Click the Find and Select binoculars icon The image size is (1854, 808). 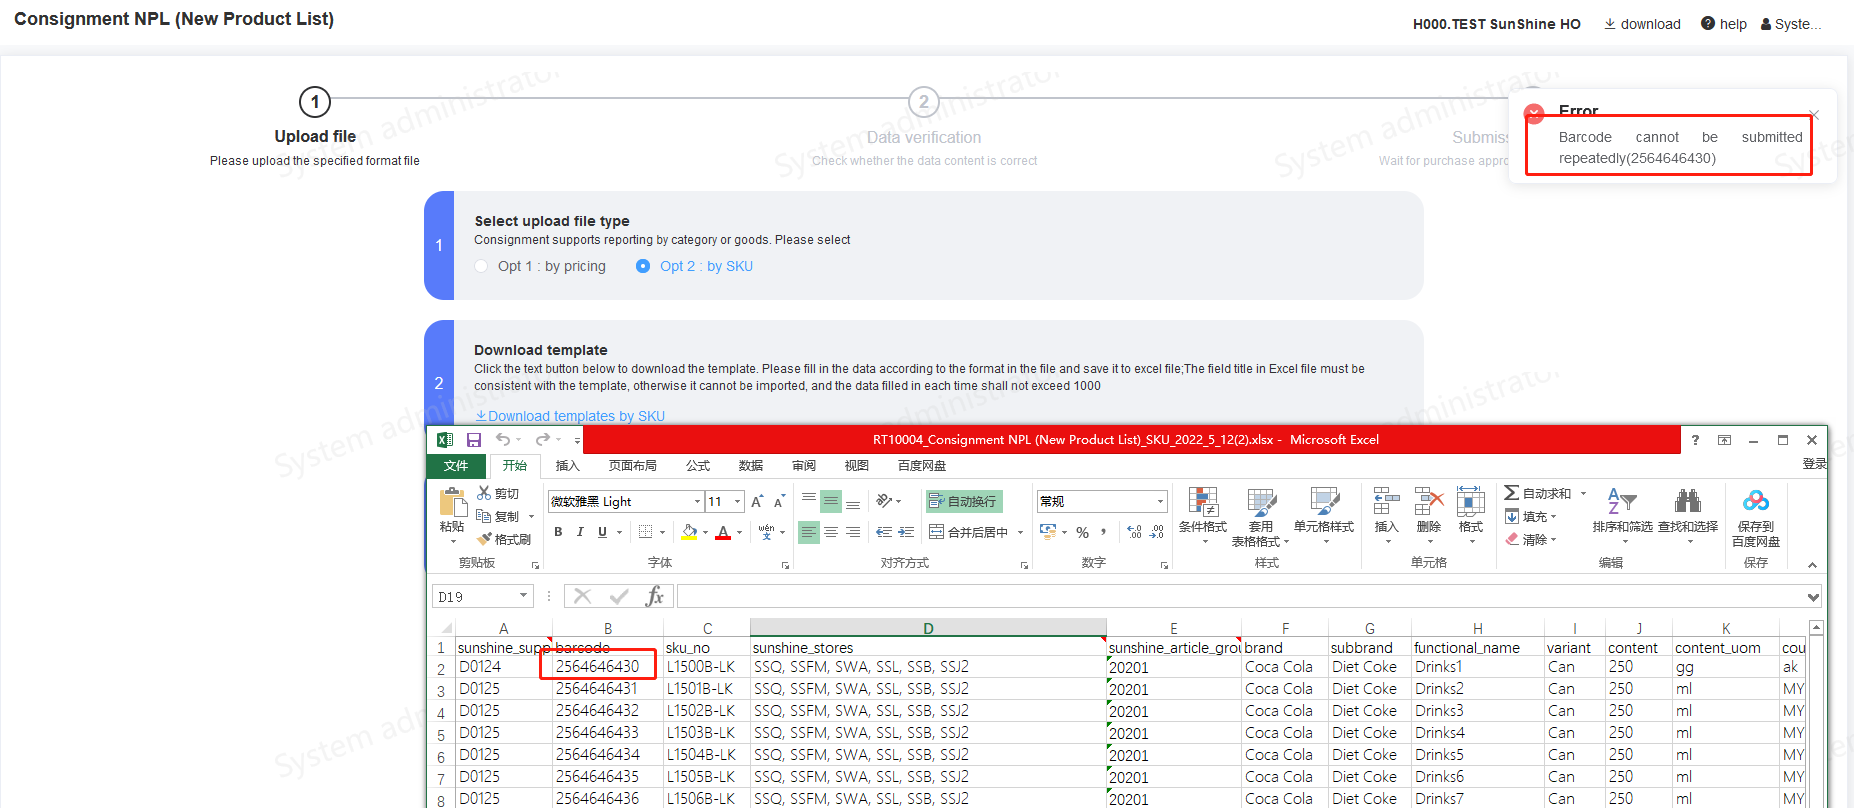pyautogui.click(x=1688, y=502)
